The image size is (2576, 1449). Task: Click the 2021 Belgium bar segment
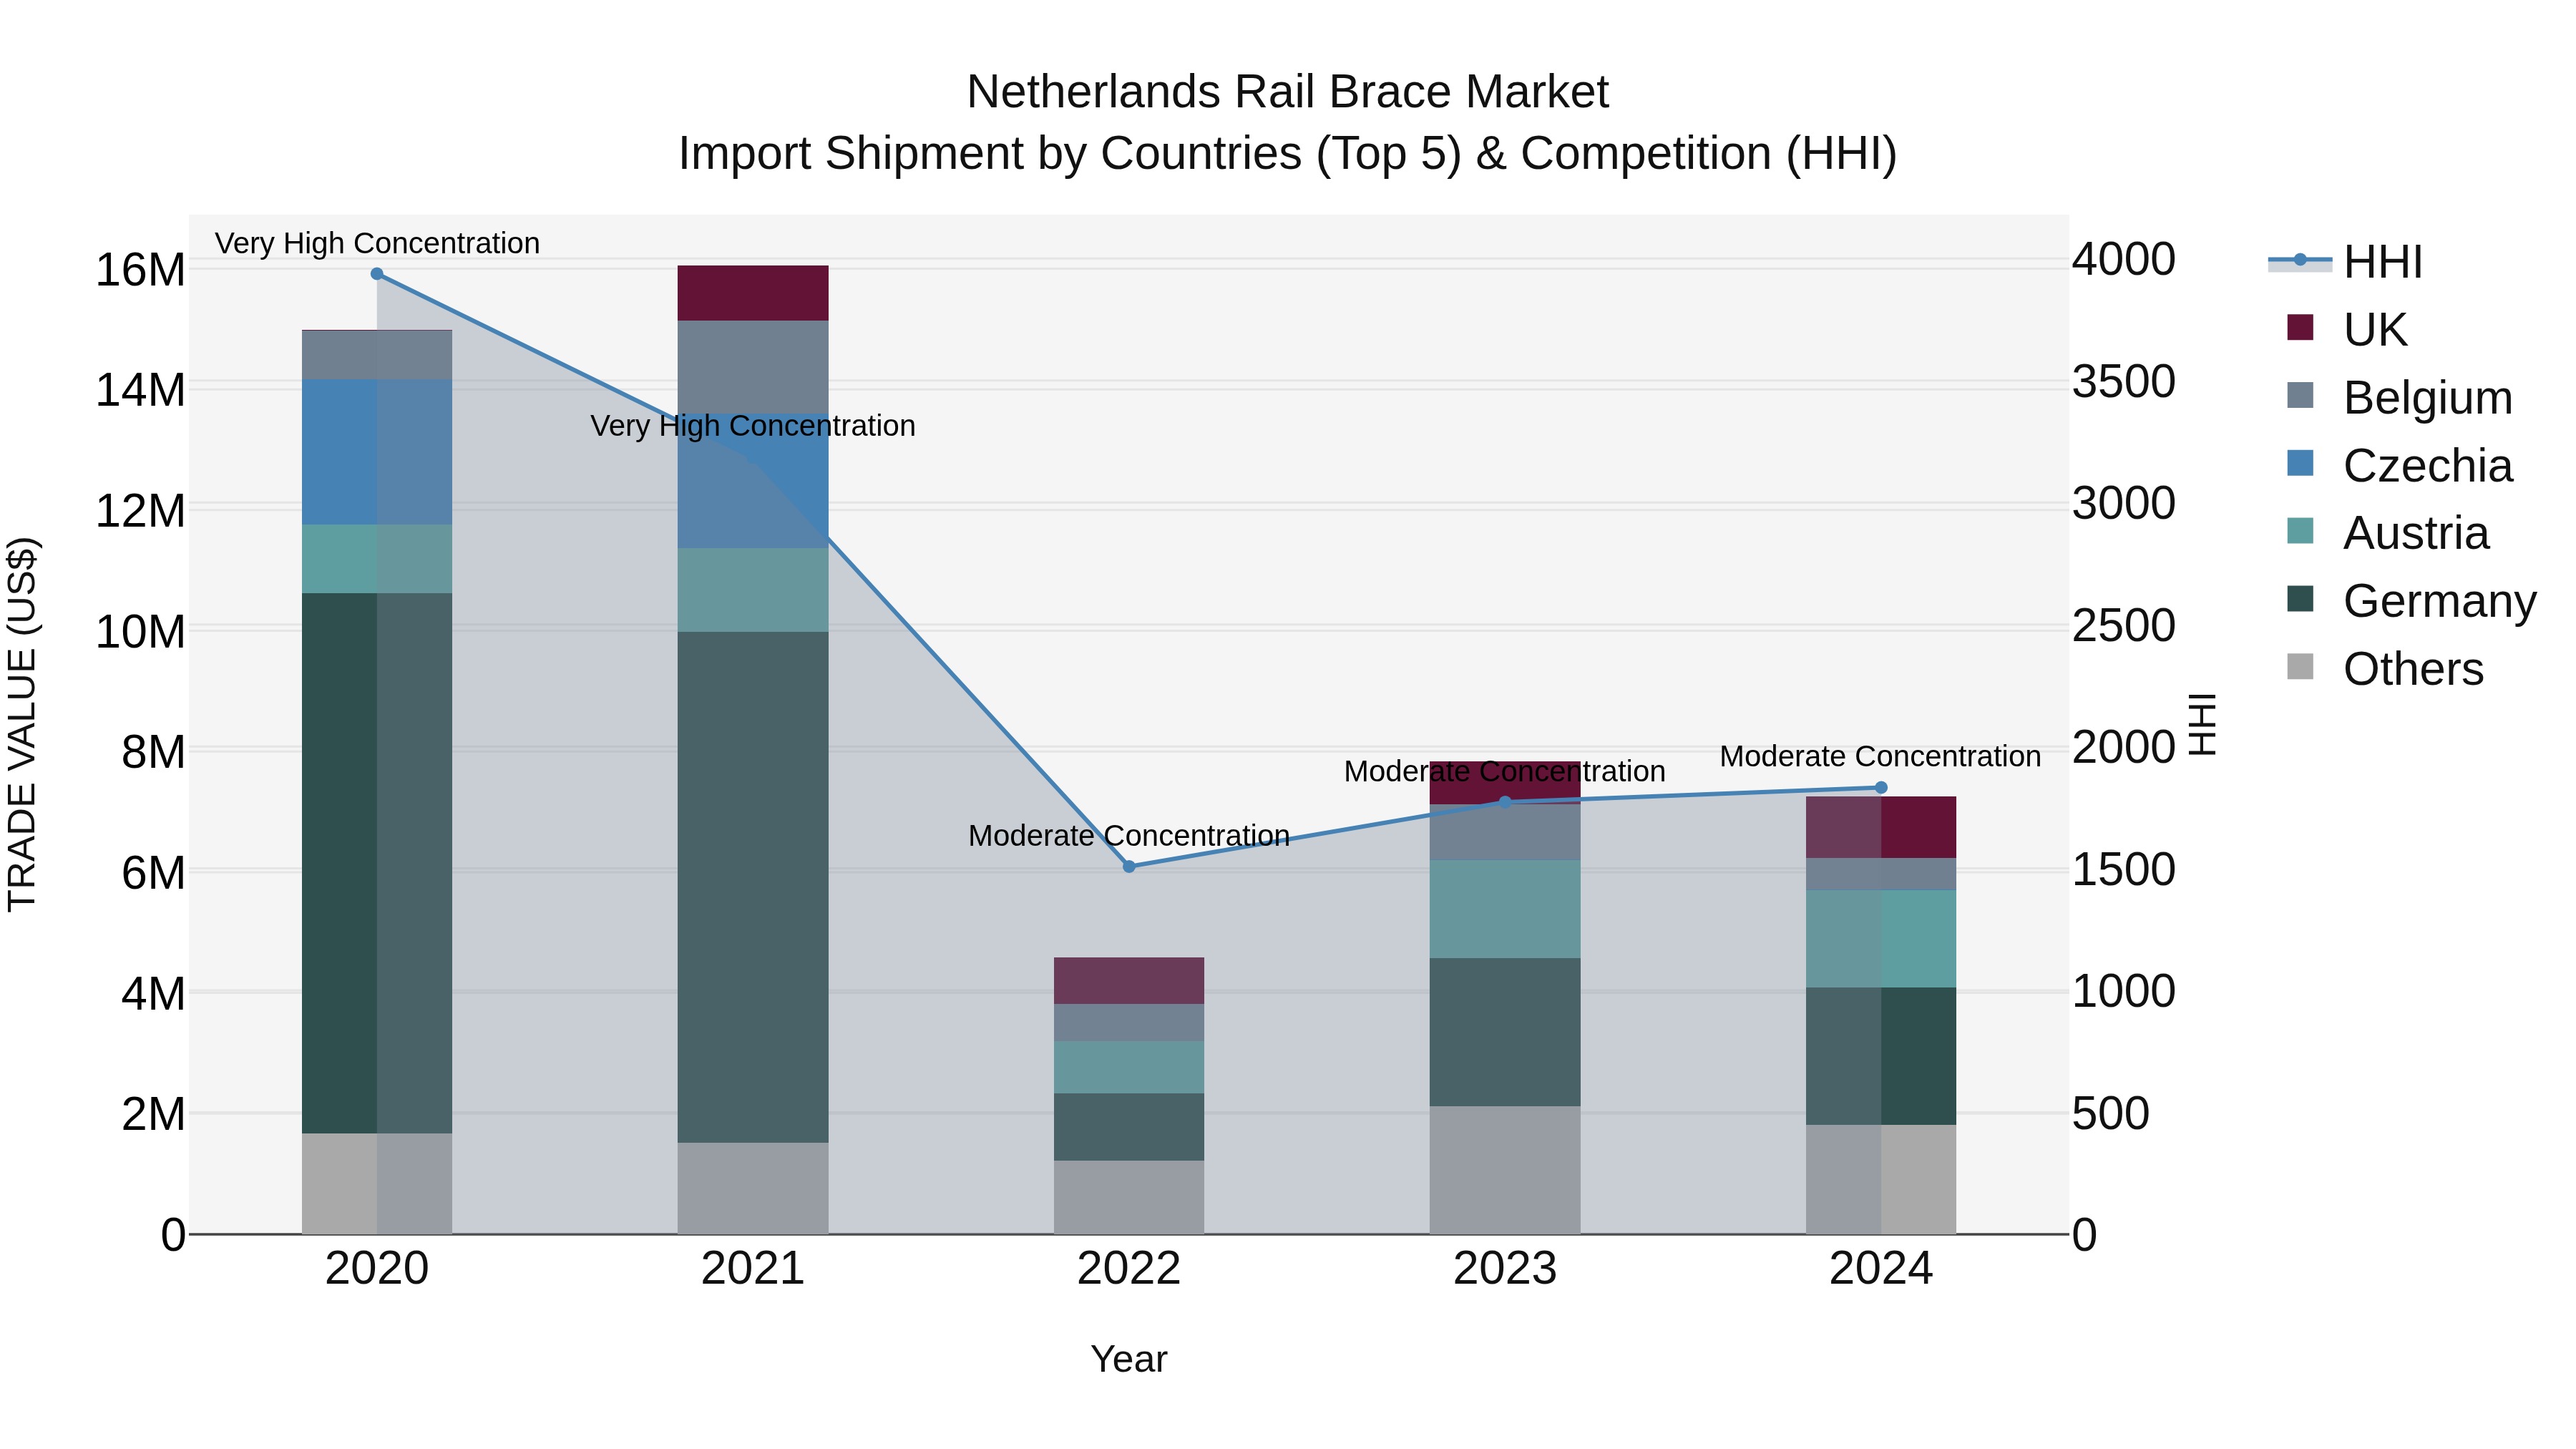[x=753, y=367]
